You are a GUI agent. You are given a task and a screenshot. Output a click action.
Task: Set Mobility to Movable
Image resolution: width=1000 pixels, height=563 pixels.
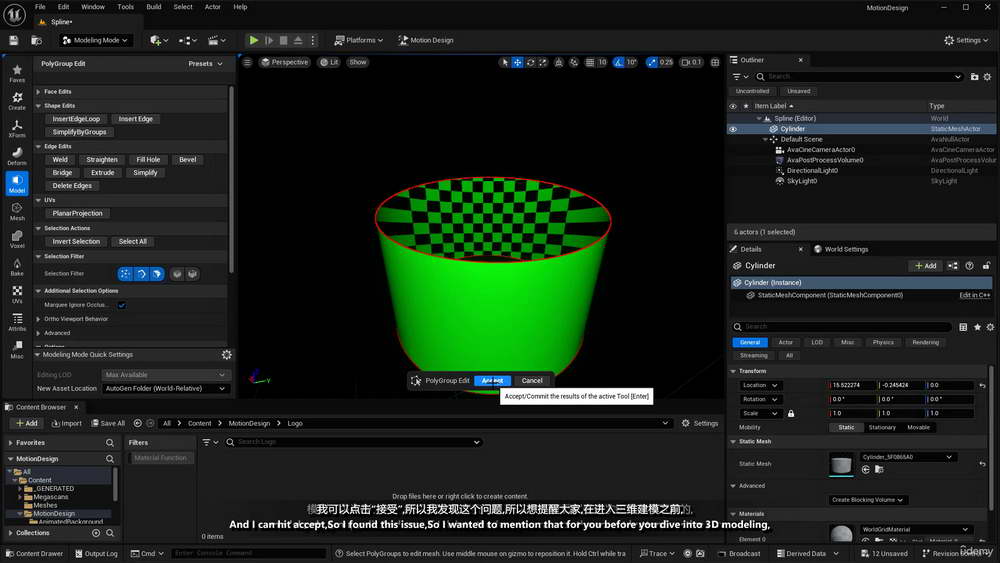(x=918, y=427)
